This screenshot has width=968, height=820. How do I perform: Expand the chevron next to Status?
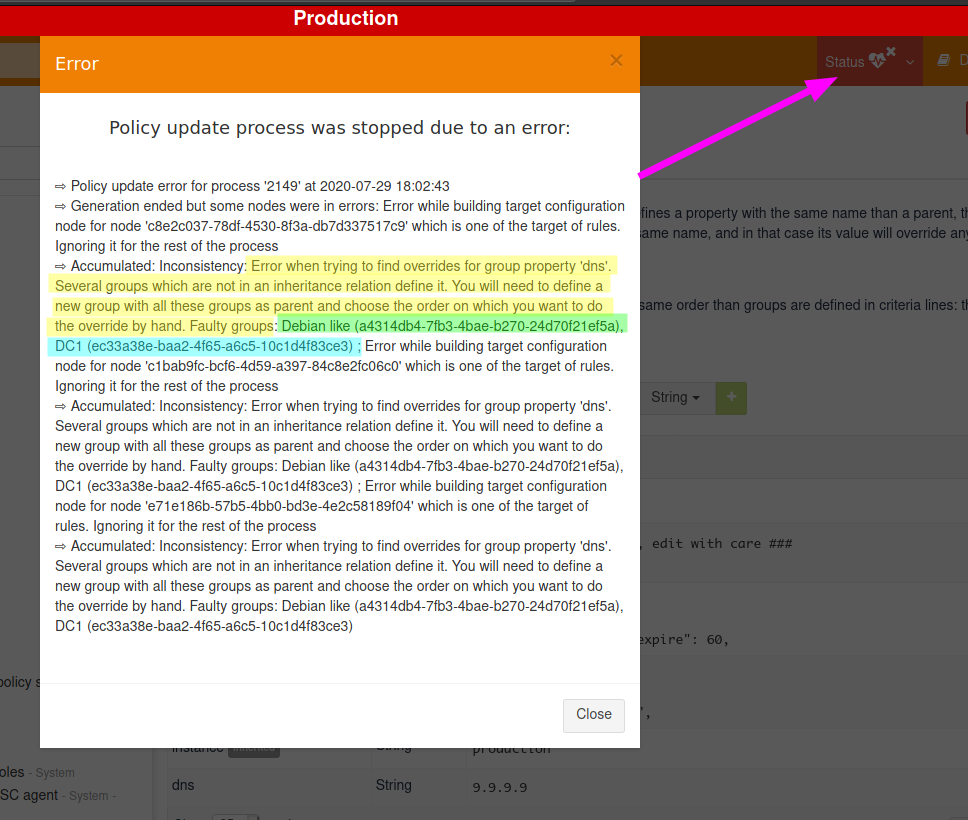(x=910, y=62)
